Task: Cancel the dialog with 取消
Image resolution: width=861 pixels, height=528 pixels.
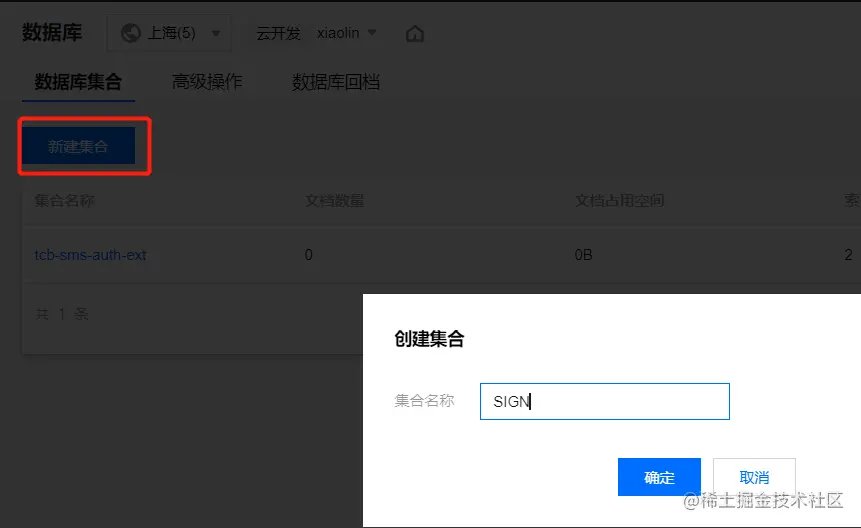Action: tap(754, 477)
